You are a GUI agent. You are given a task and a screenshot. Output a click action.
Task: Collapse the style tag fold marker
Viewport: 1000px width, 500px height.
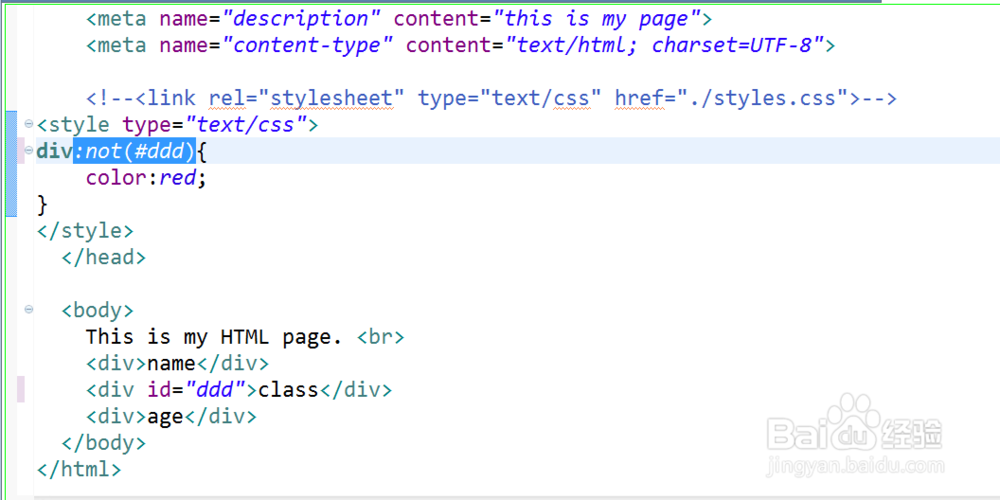pos(29,124)
